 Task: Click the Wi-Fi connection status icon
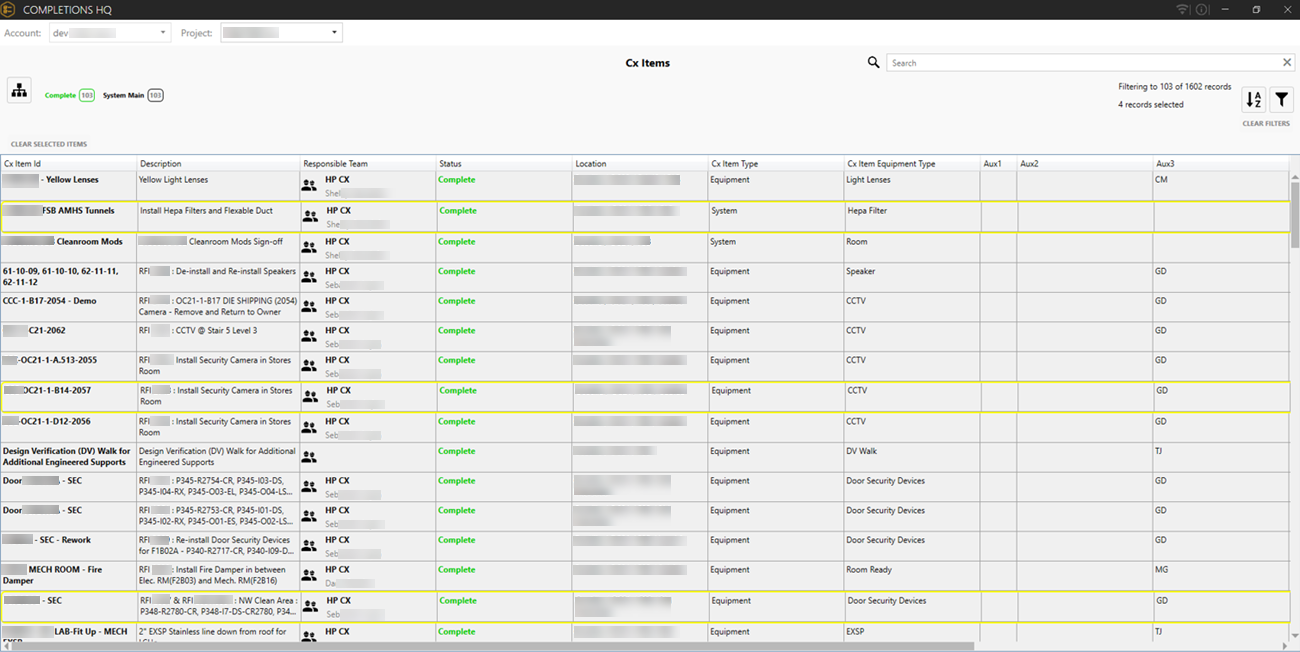tap(1182, 10)
